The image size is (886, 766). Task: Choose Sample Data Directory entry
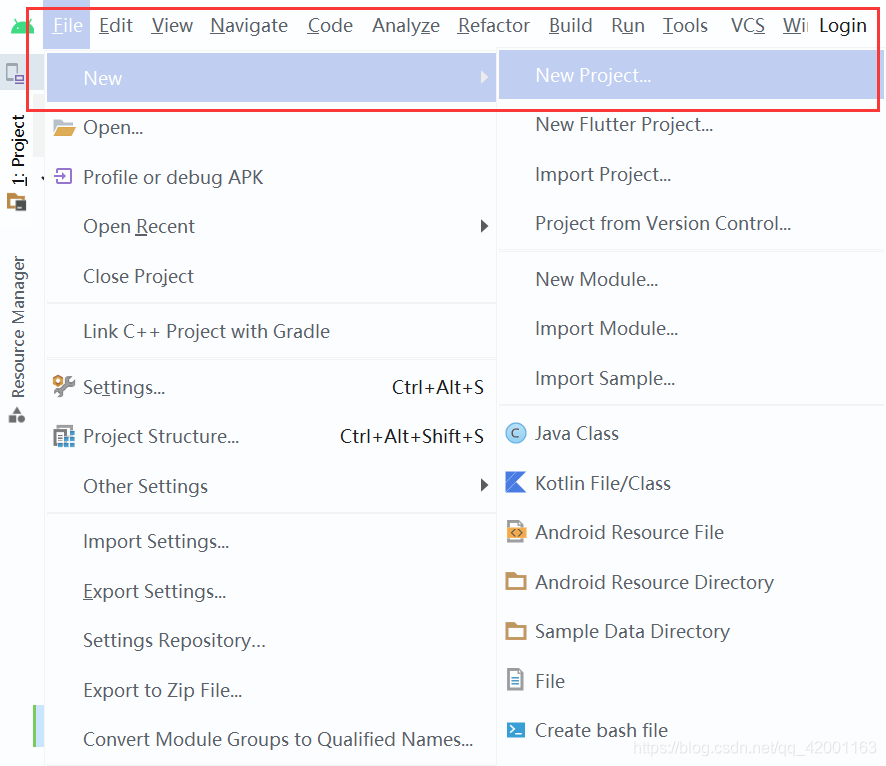(x=691, y=631)
